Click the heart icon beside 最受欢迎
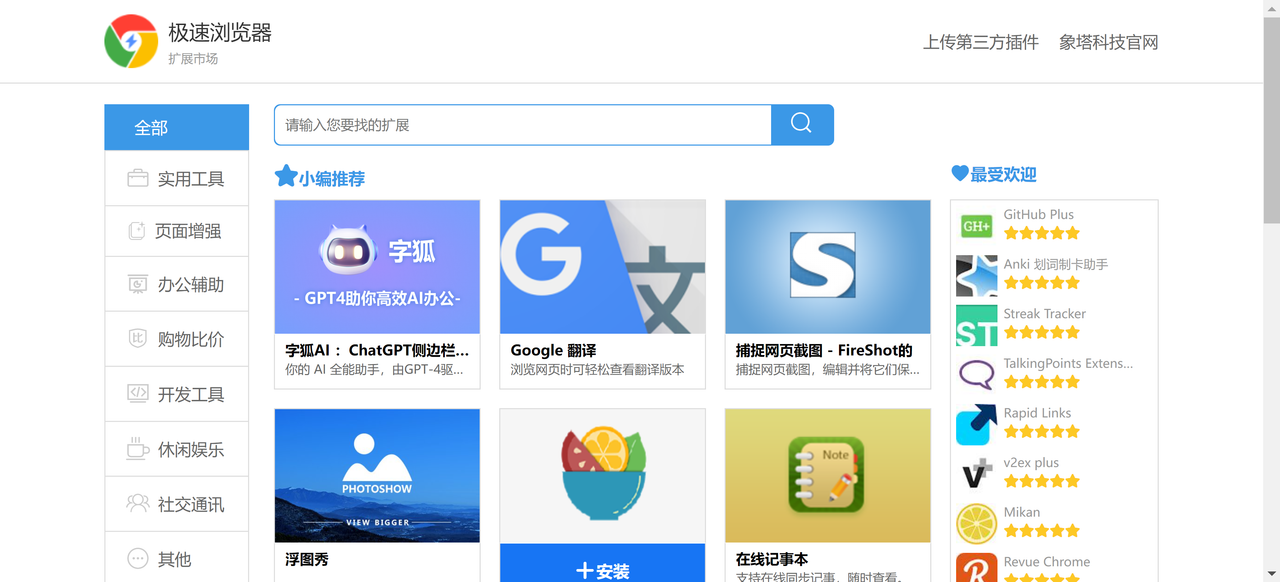 pos(960,173)
